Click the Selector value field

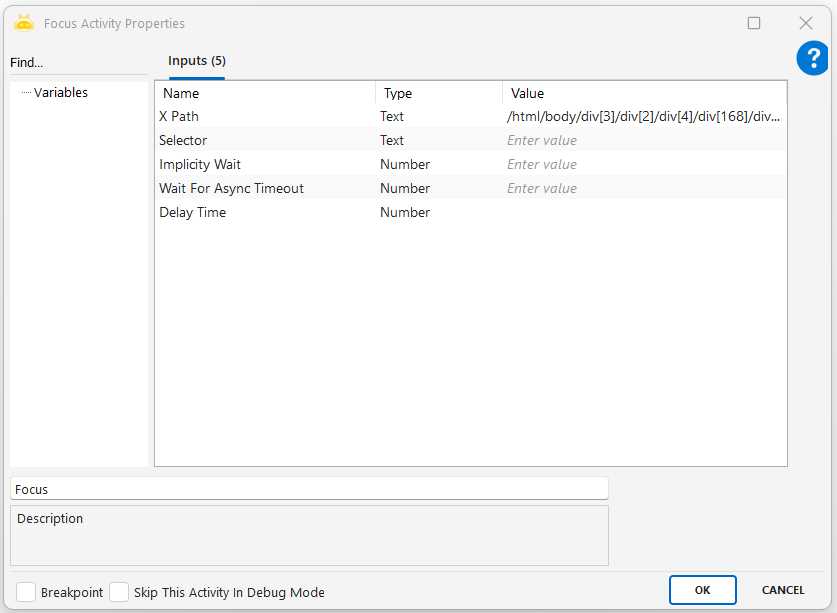643,141
